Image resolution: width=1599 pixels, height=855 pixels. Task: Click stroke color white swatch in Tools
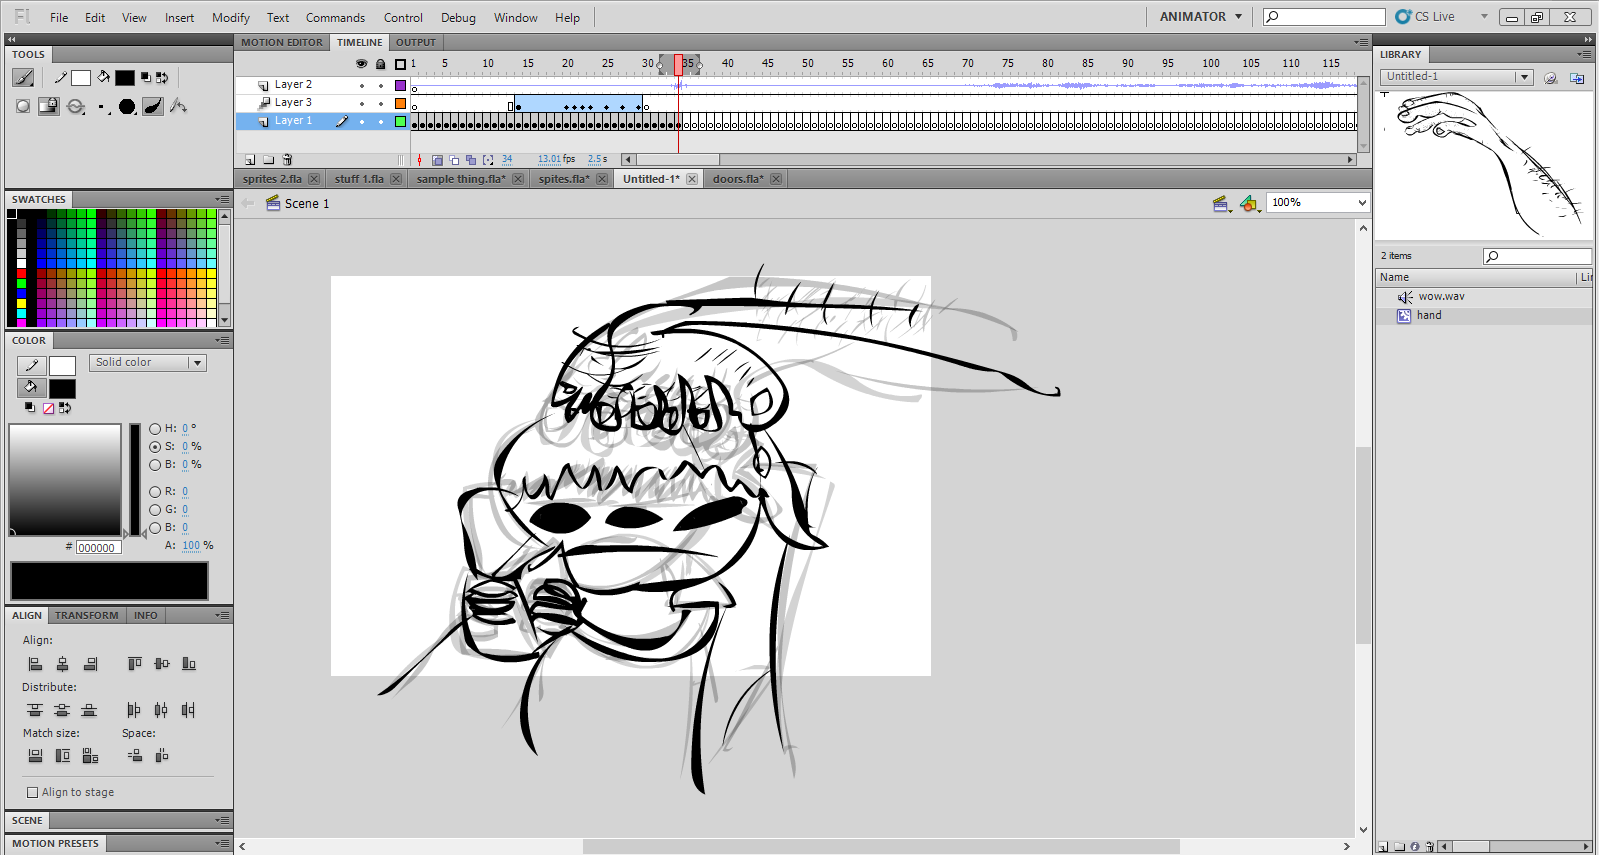click(81, 78)
